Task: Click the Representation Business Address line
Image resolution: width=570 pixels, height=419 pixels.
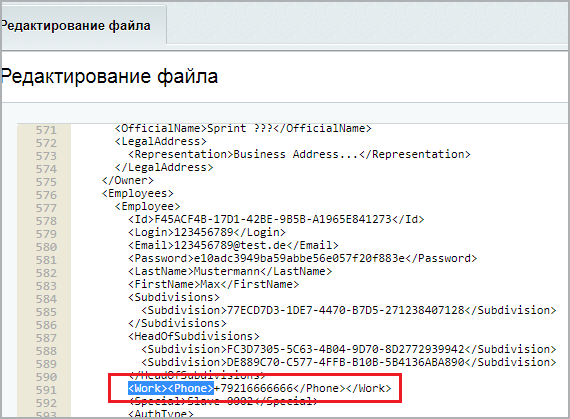Action: pyautogui.click(x=299, y=154)
